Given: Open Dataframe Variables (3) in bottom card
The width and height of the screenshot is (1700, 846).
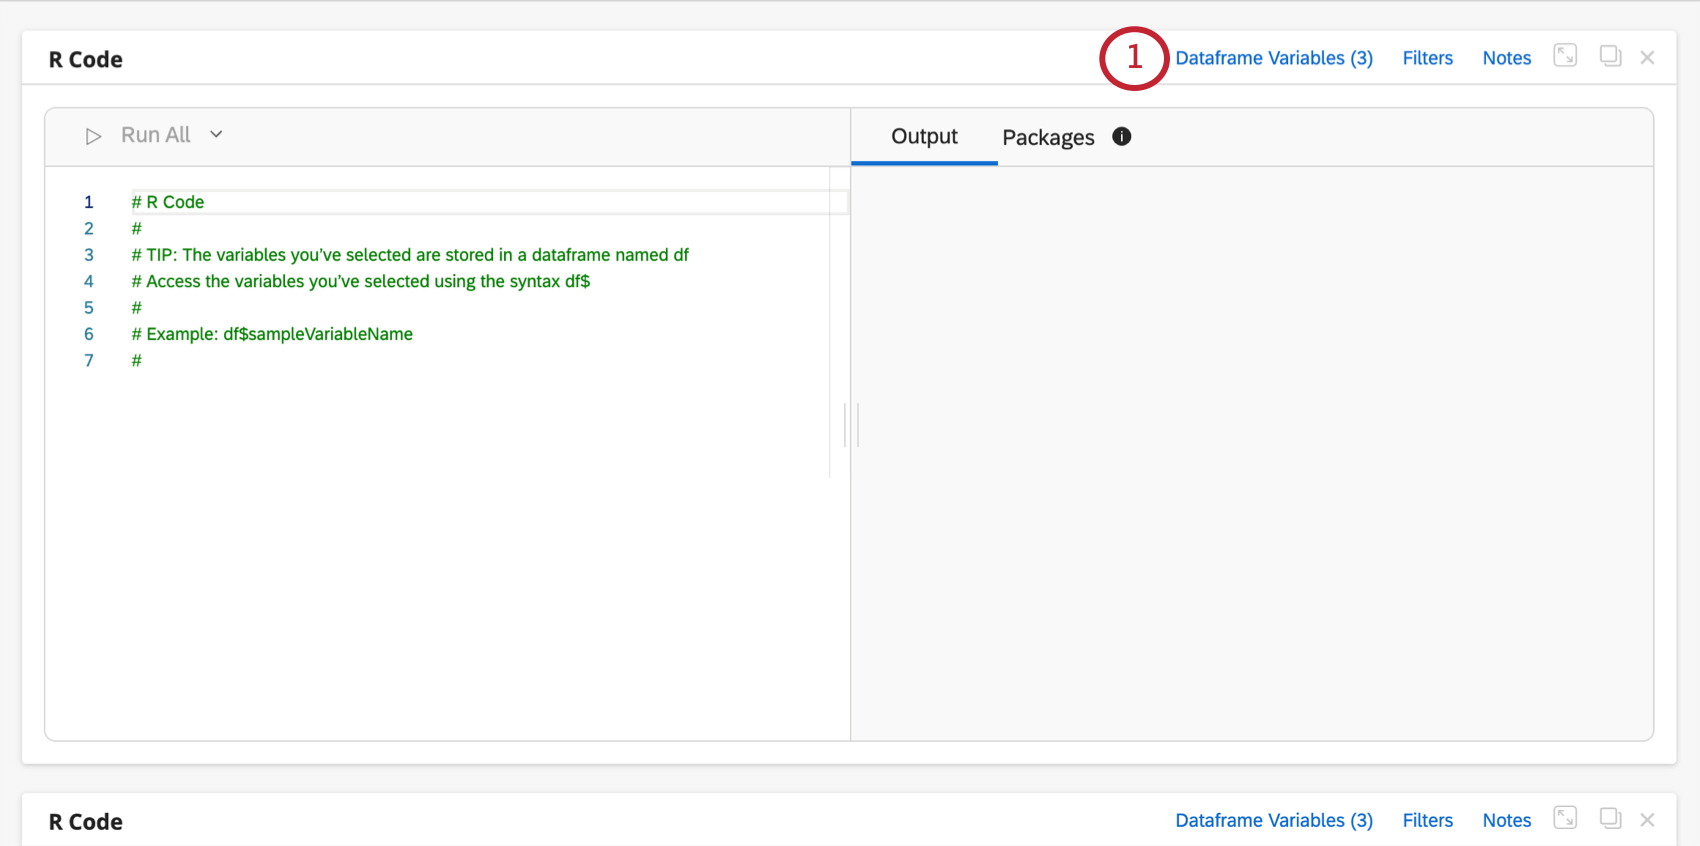Looking at the screenshot, I should pyautogui.click(x=1274, y=820).
